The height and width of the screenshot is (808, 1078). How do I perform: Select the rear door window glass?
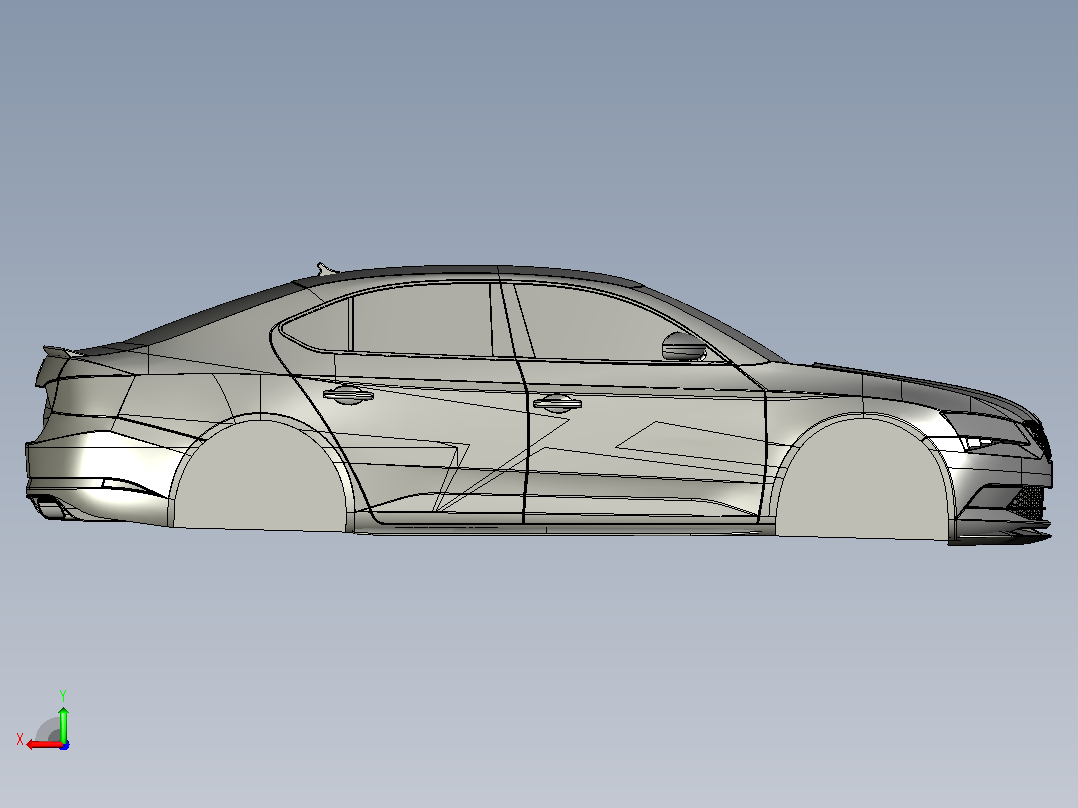click(x=423, y=320)
